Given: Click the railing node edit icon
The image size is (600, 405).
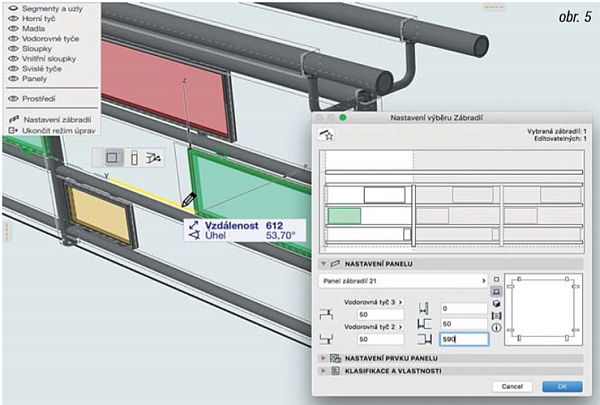Looking at the screenshot, I should (x=155, y=158).
